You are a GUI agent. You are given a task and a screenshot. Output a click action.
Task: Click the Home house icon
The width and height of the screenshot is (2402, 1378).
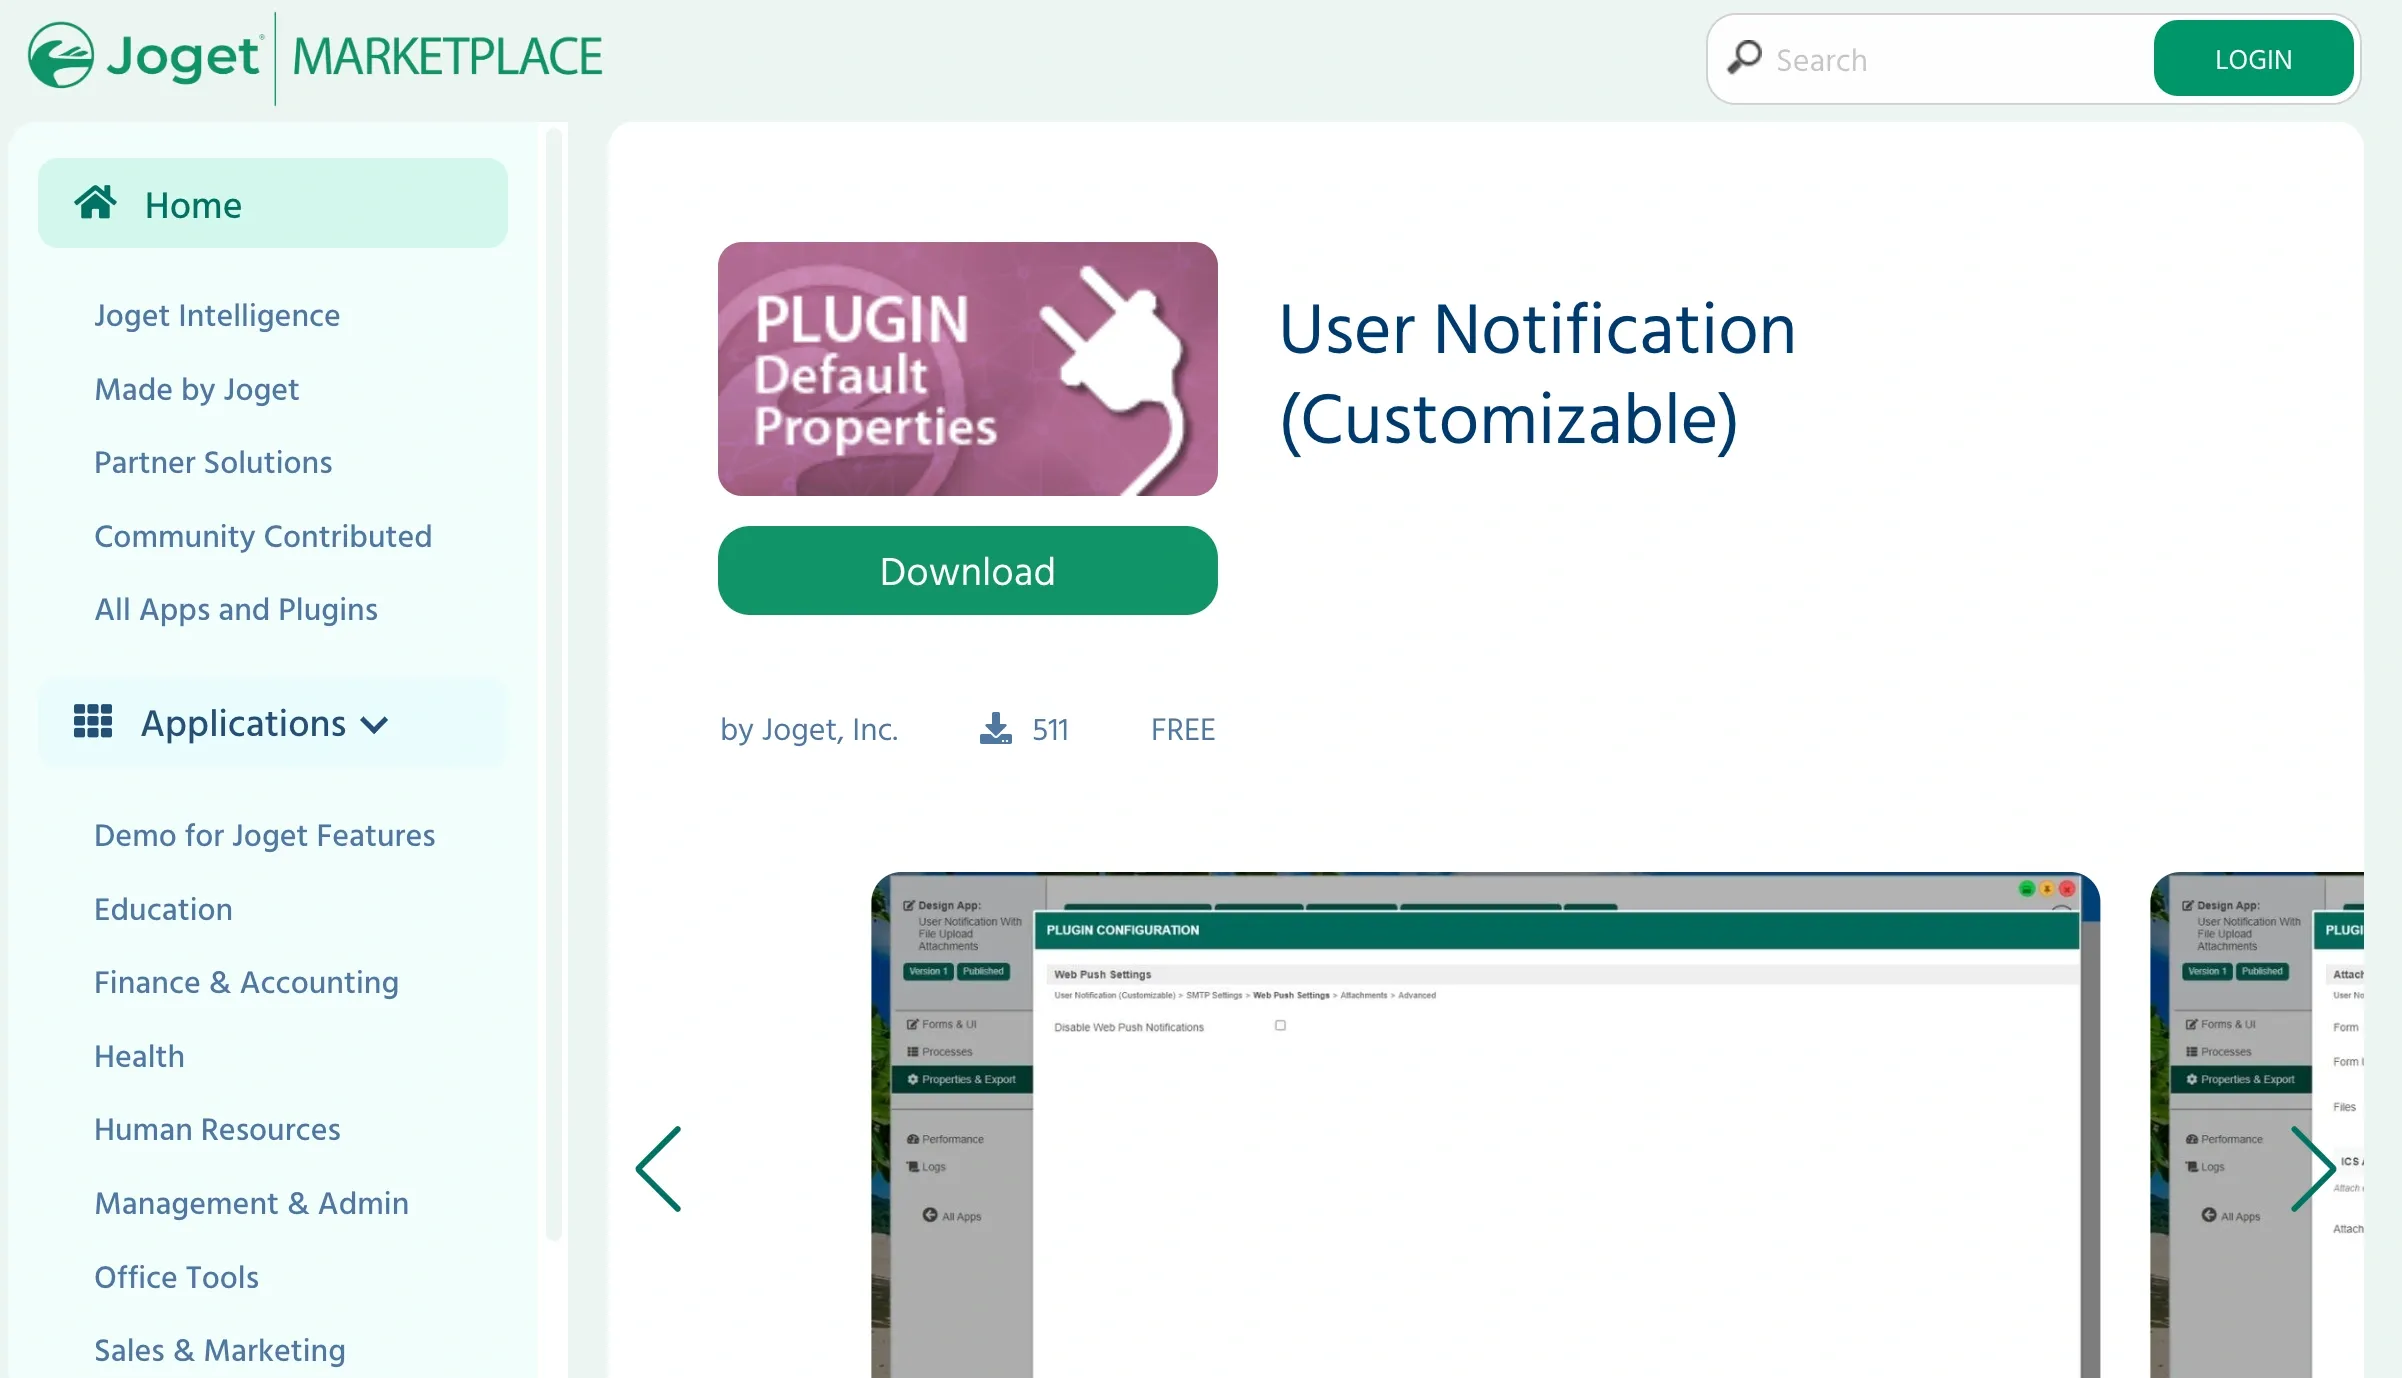pyautogui.click(x=95, y=203)
